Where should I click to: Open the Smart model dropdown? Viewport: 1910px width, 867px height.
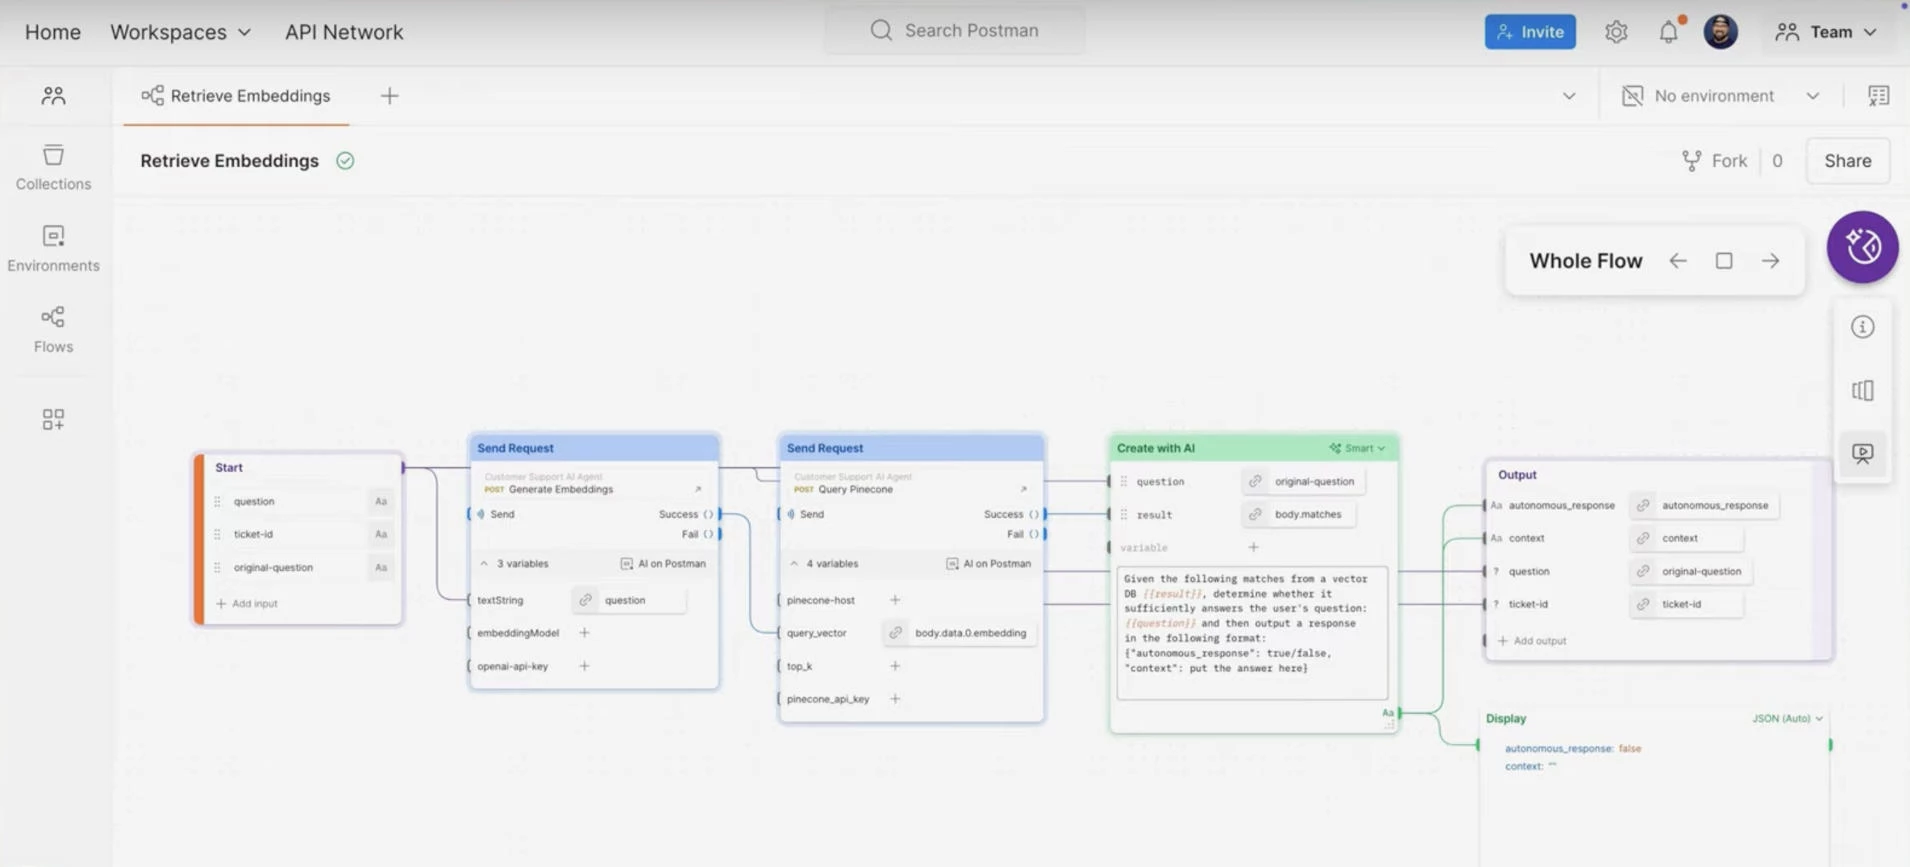[1358, 448]
